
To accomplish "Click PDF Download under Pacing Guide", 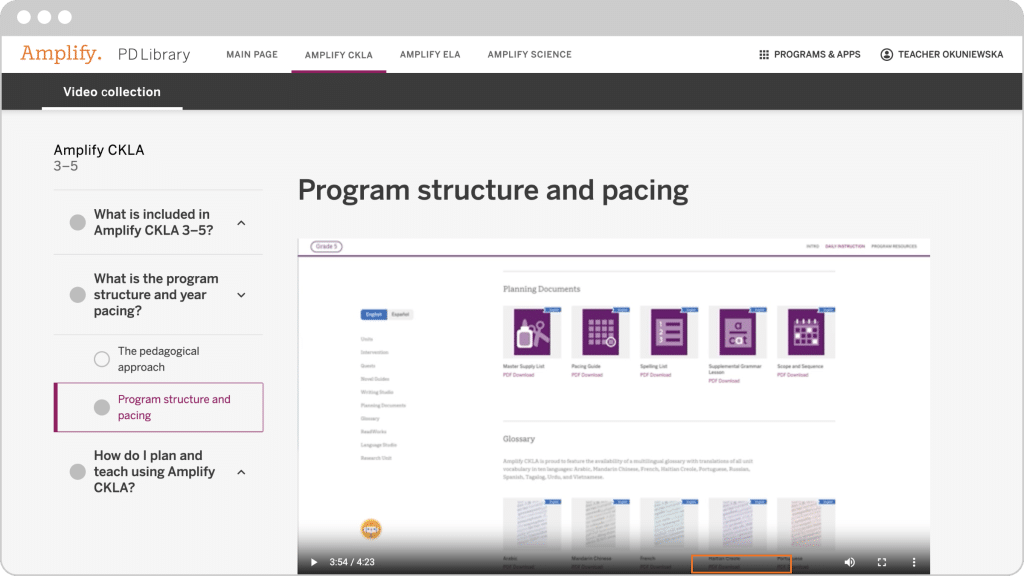I will click(x=587, y=375).
